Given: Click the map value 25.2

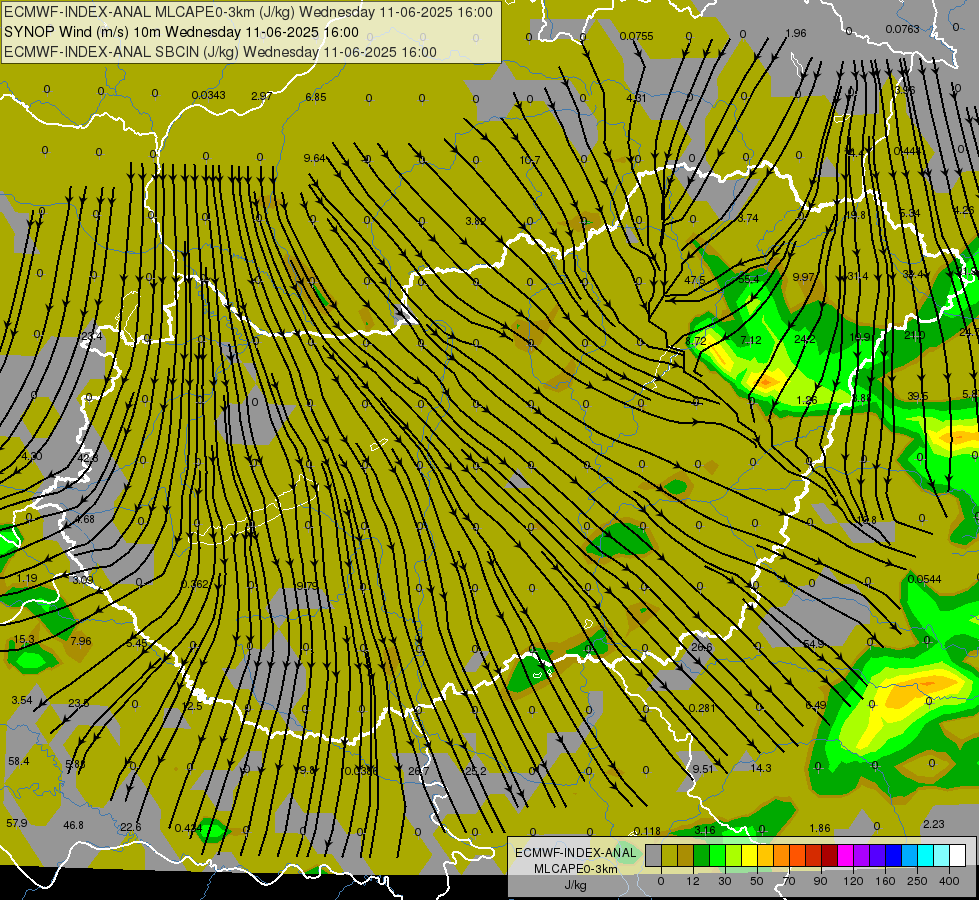Looking at the screenshot, I should pyautogui.click(x=476, y=771).
